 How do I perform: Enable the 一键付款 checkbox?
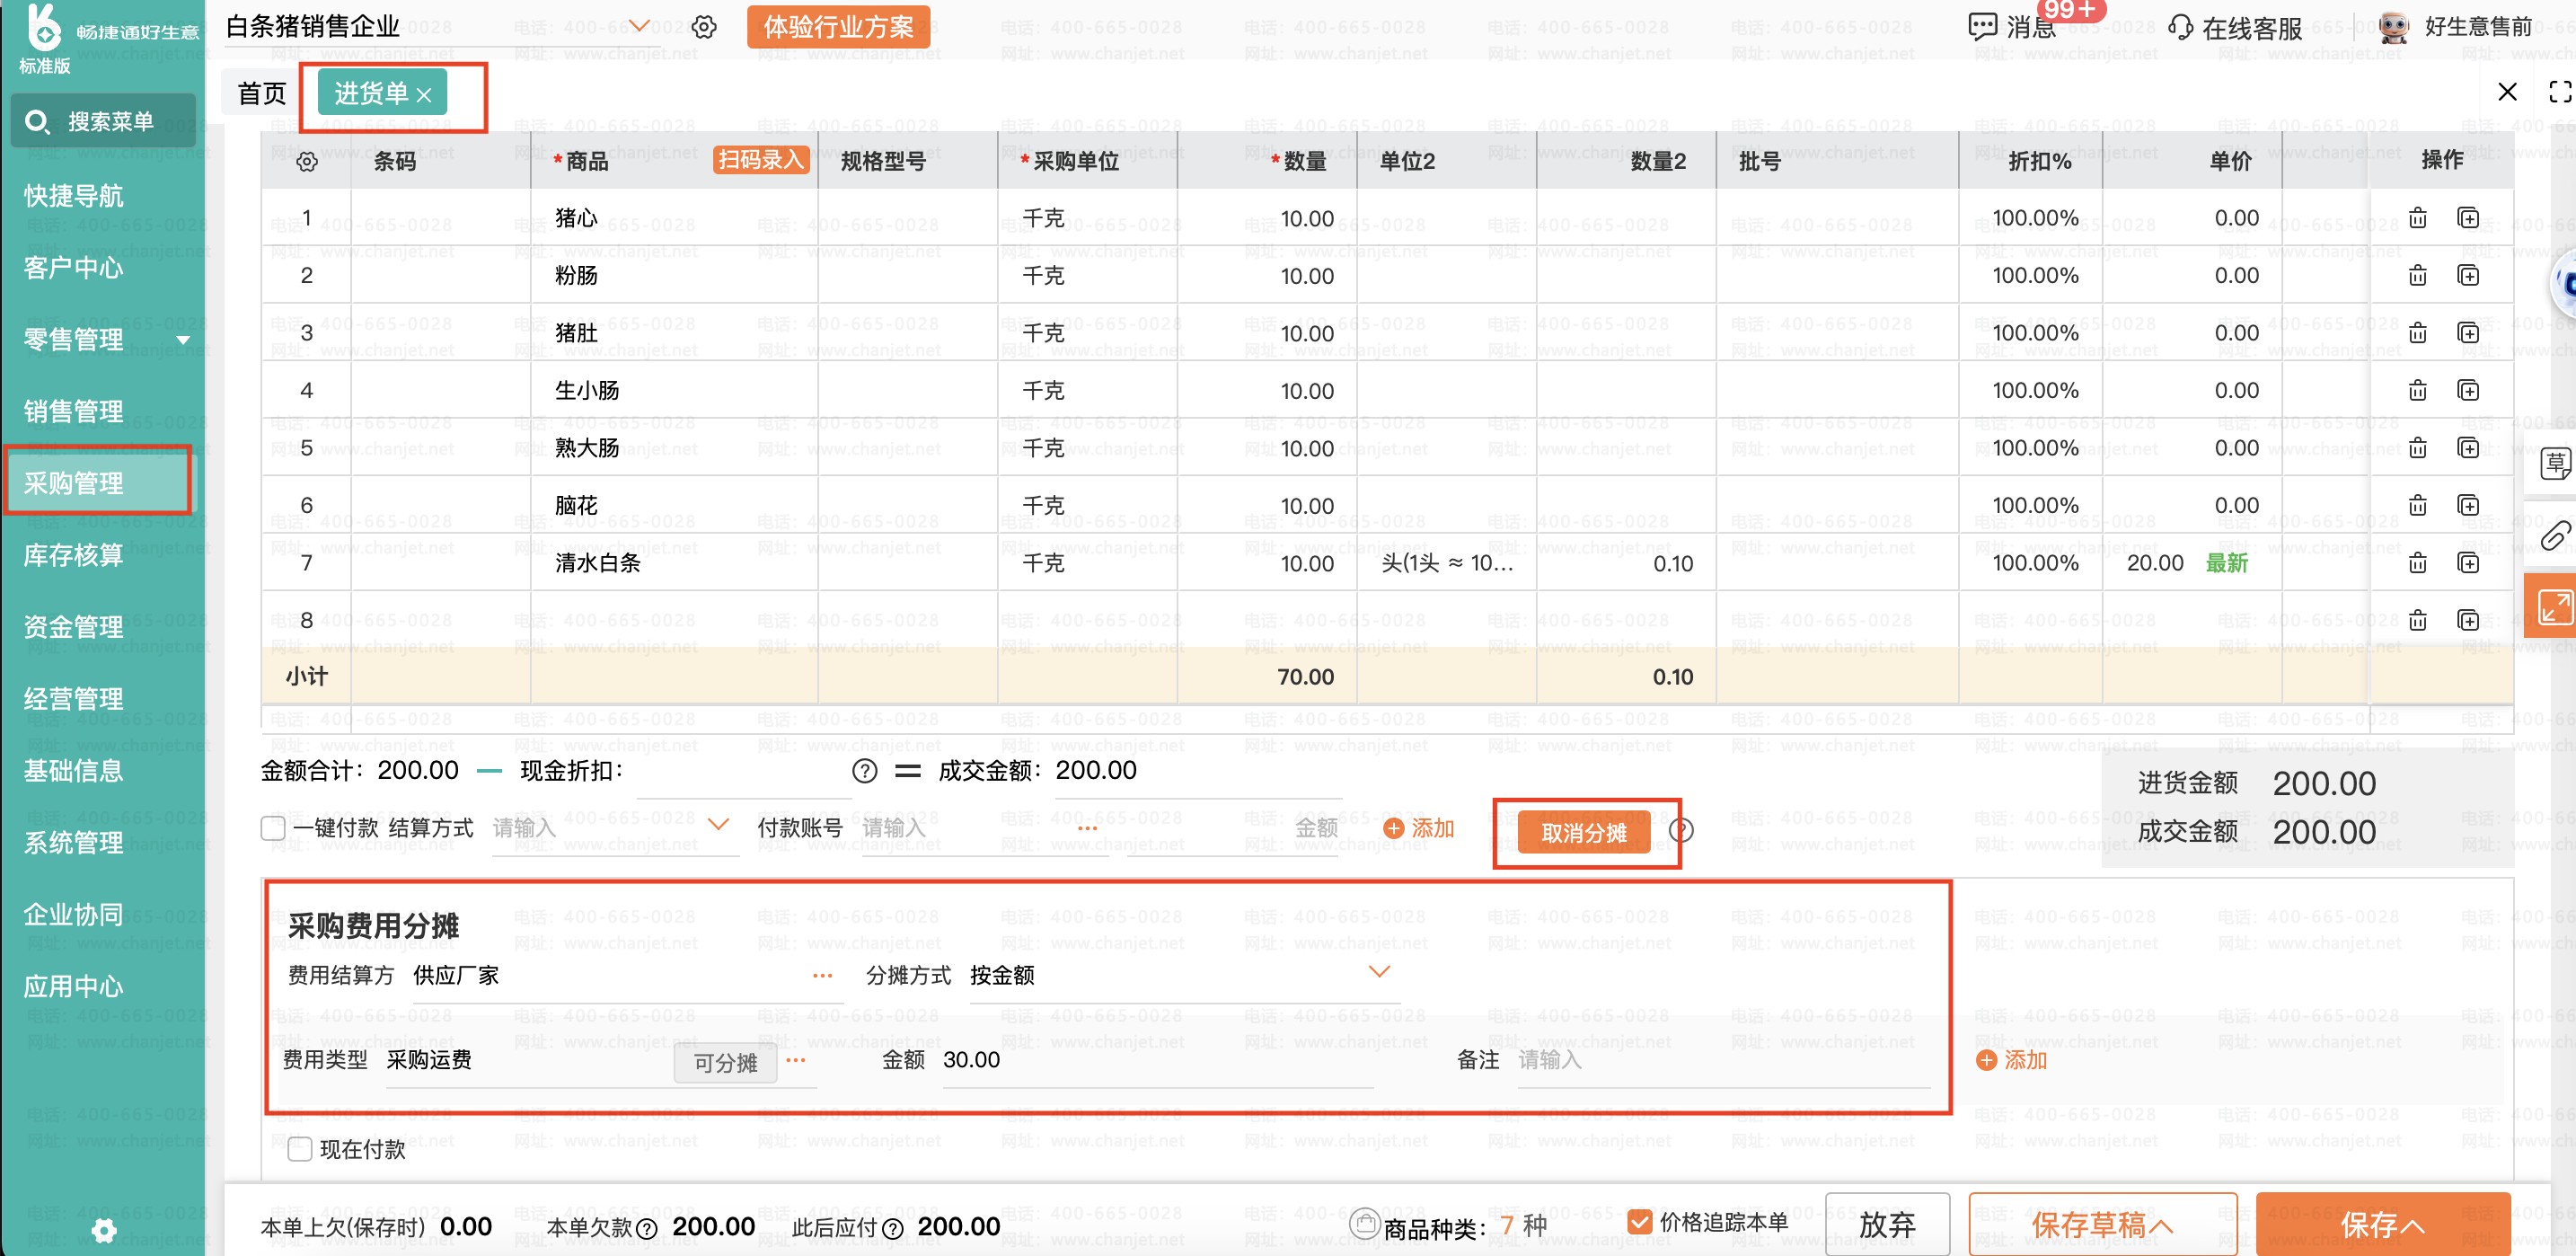pyautogui.click(x=273, y=828)
